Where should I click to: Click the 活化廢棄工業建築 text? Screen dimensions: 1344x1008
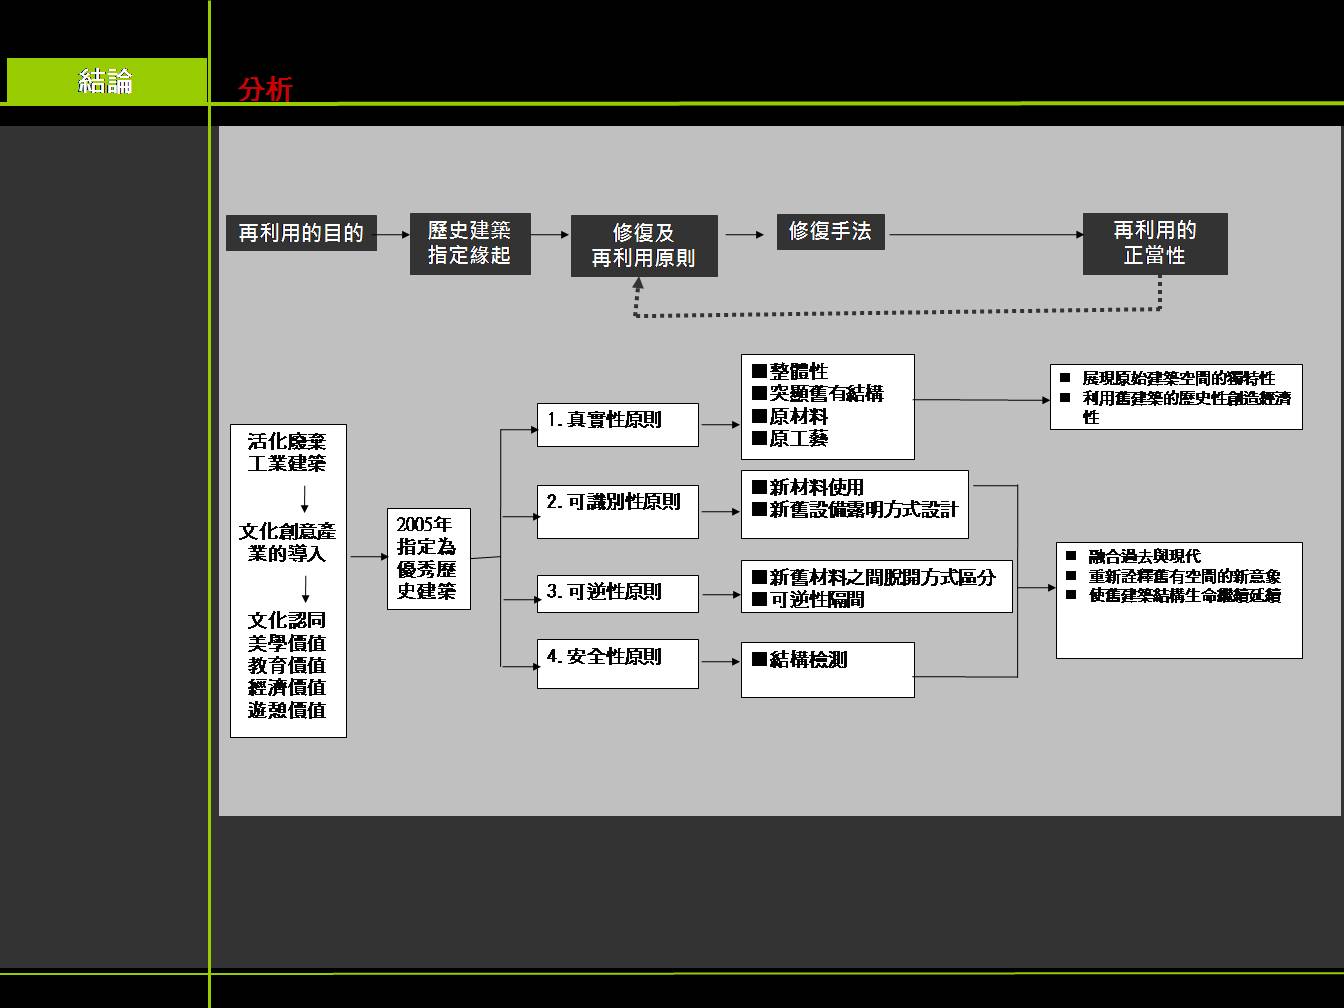tap(287, 452)
